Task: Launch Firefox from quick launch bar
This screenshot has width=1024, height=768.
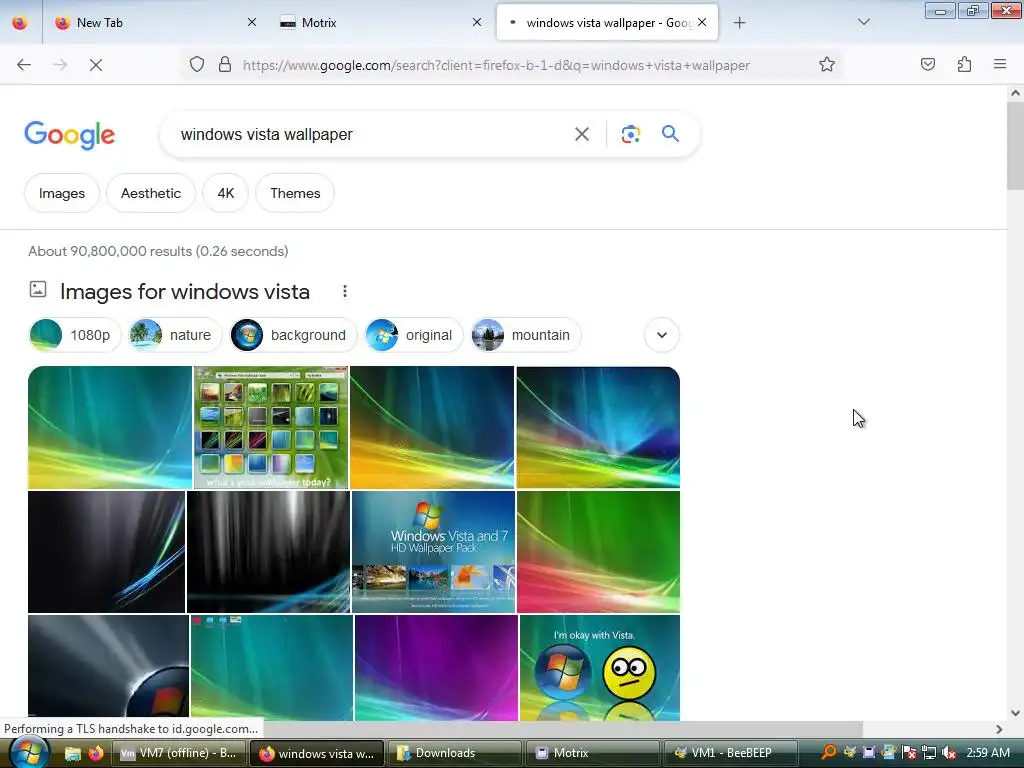Action: click(96, 753)
